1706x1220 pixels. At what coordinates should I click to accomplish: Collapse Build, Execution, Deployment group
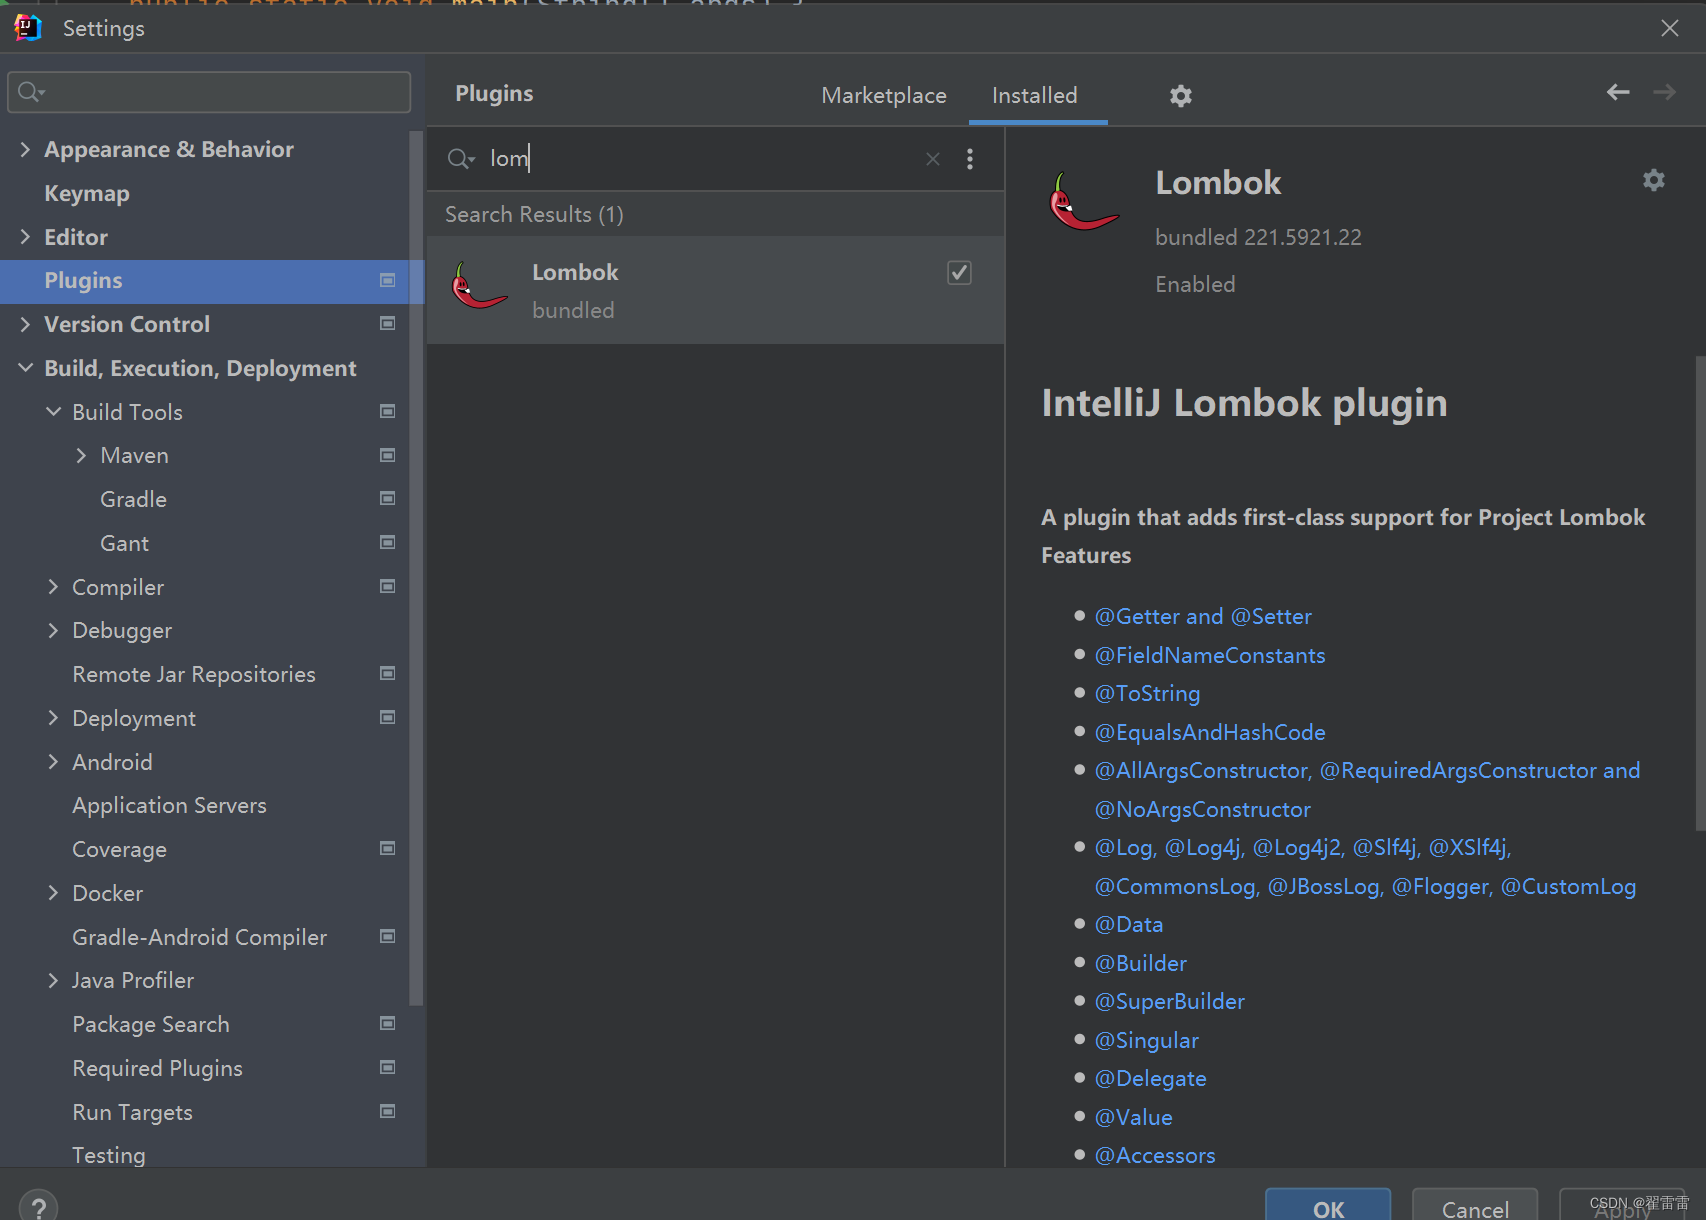pyautogui.click(x=25, y=368)
